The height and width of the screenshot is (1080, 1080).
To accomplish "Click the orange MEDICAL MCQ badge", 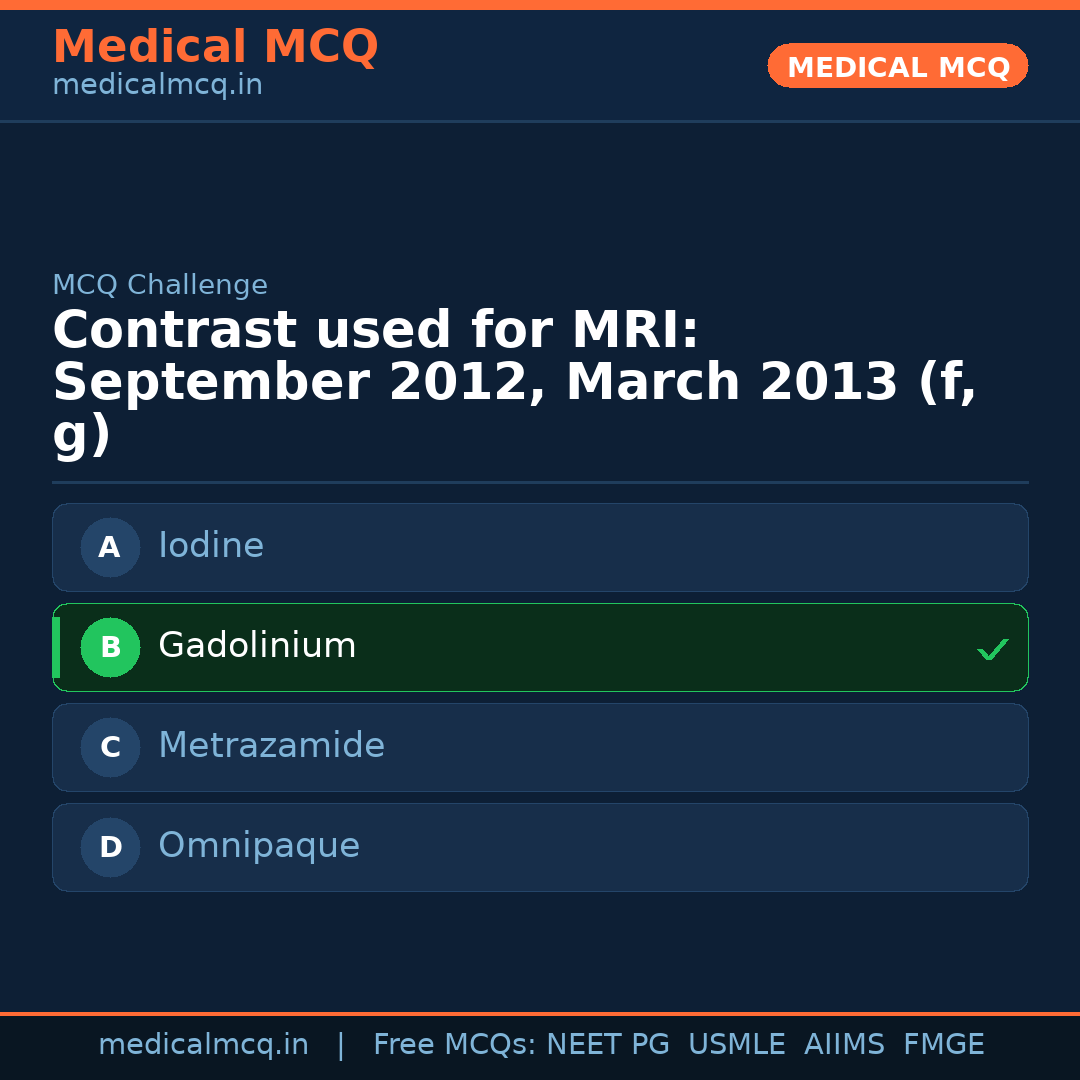I will 897,66.
